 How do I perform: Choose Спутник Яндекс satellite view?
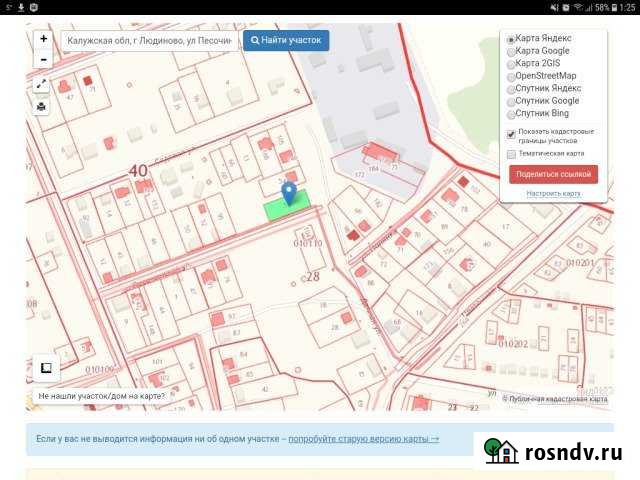coord(512,89)
